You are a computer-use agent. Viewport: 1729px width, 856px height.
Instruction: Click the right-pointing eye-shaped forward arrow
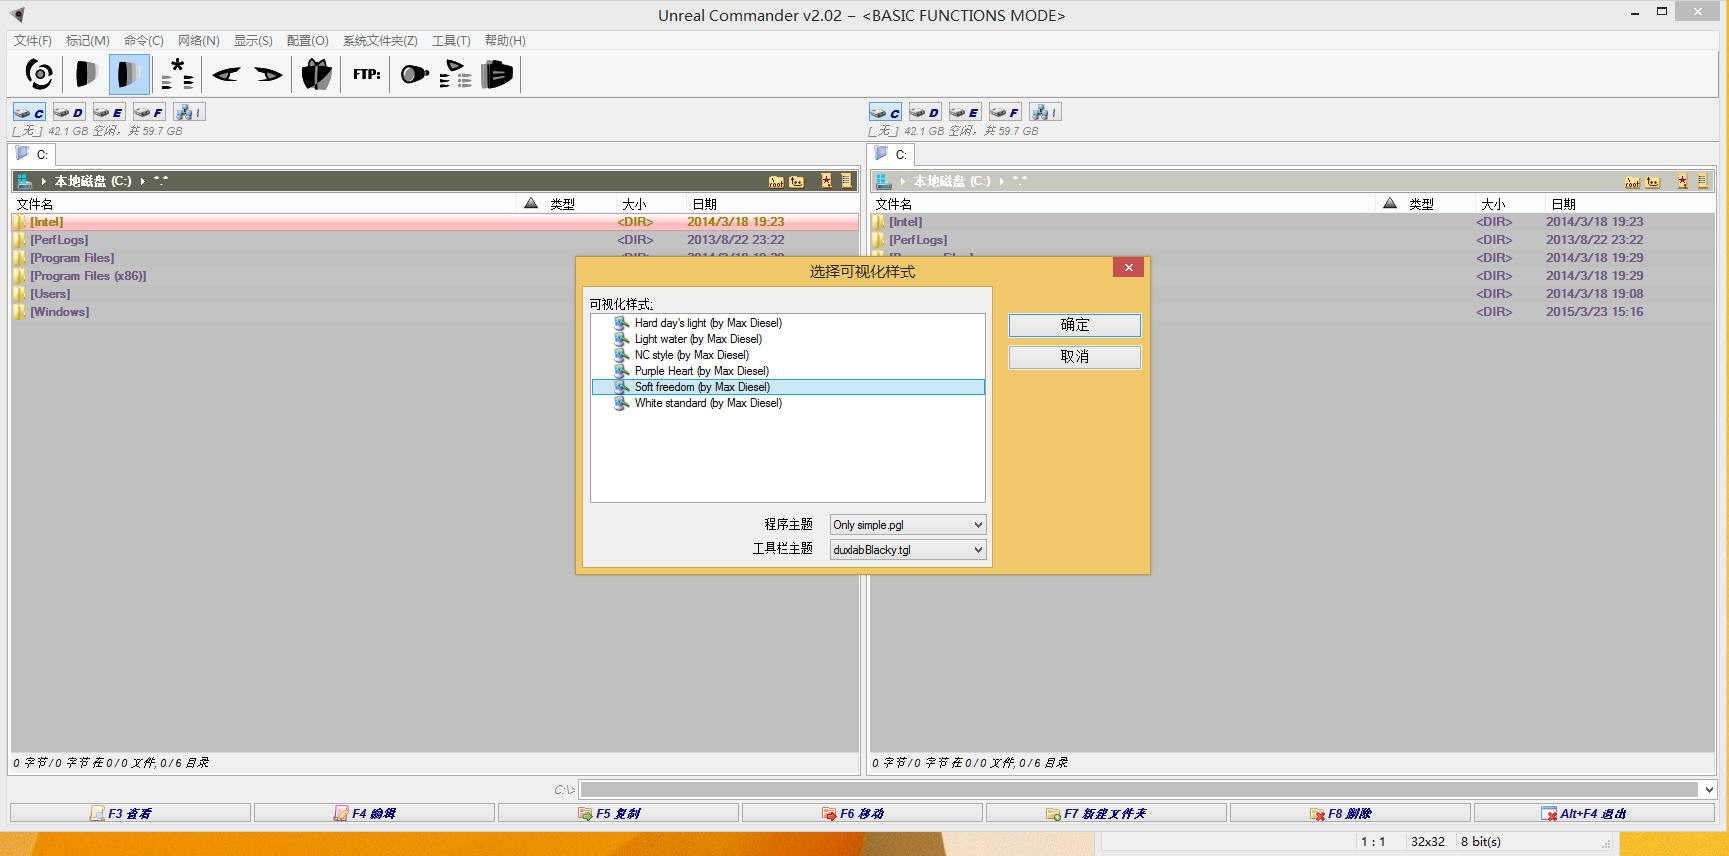click(268, 74)
